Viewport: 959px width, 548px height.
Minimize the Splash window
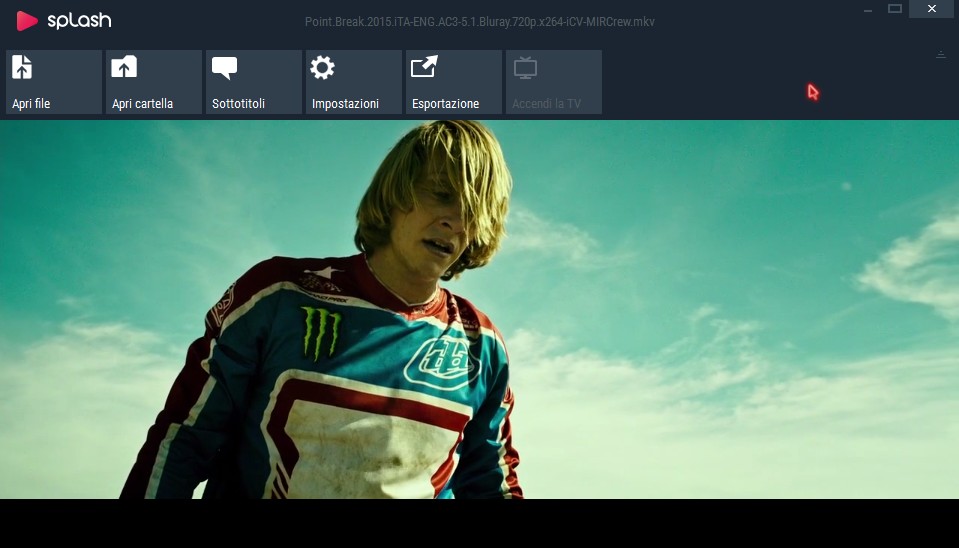867,10
